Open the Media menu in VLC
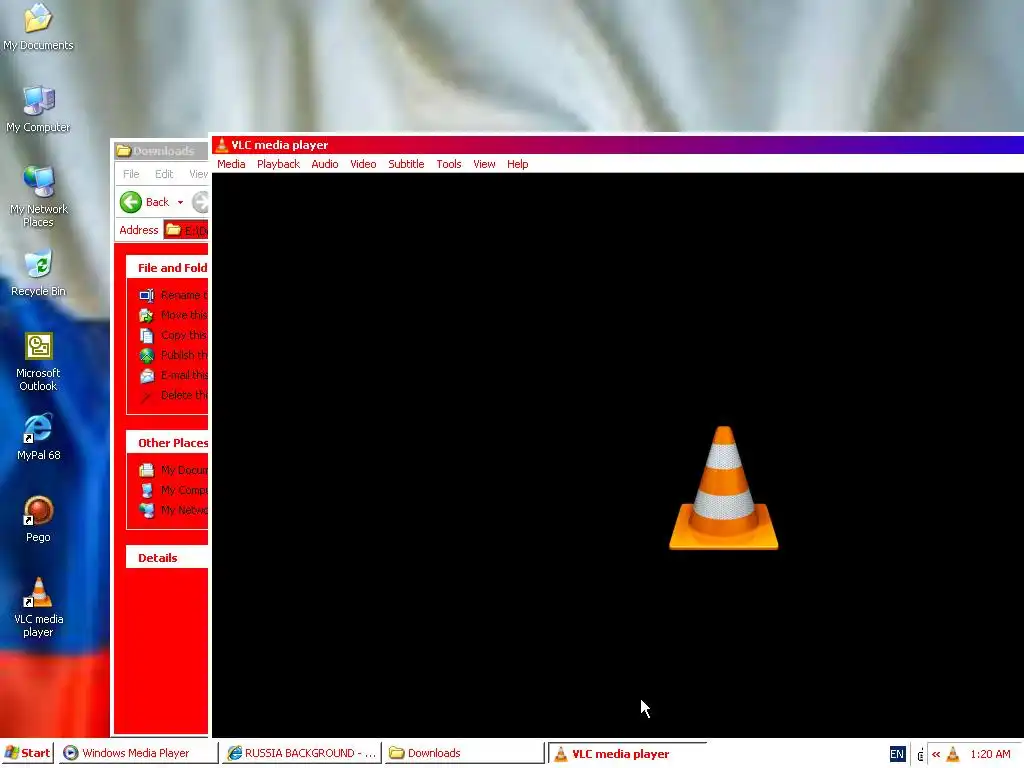Viewport: 1024px width, 768px height. click(x=231, y=164)
